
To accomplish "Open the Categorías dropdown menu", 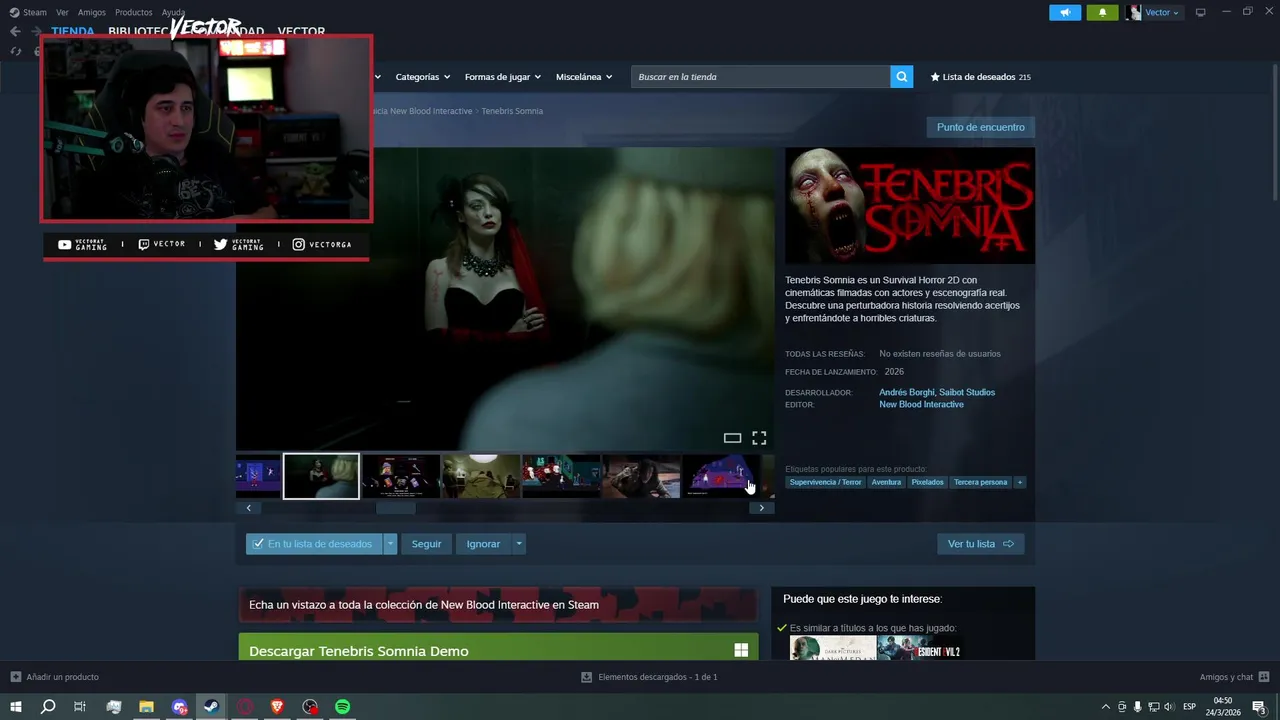I will [x=422, y=77].
